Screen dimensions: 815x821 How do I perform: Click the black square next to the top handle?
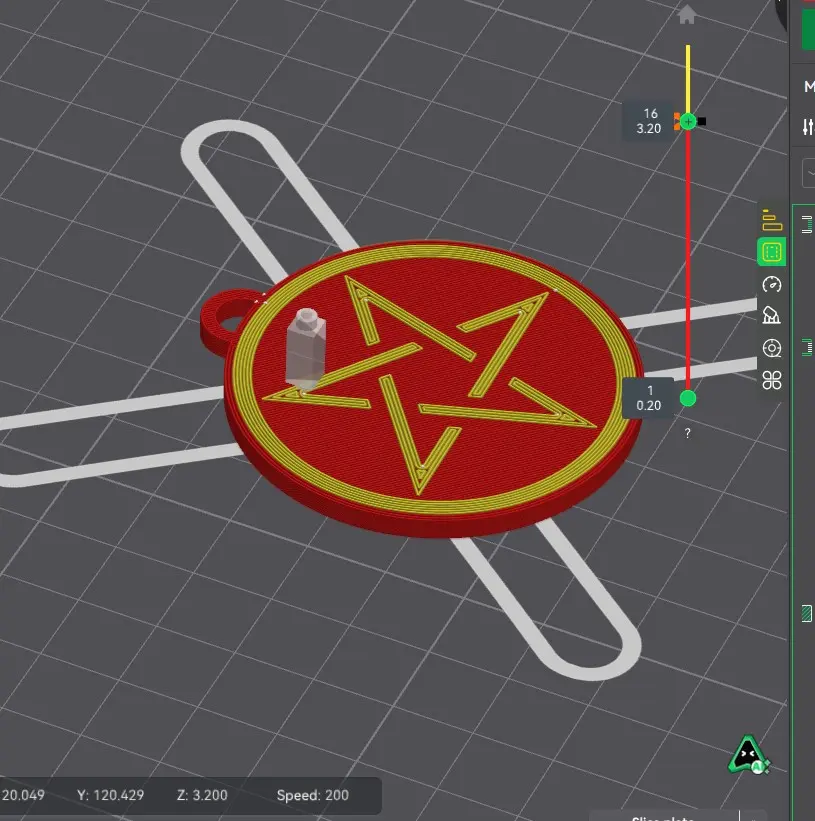(x=702, y=121)
